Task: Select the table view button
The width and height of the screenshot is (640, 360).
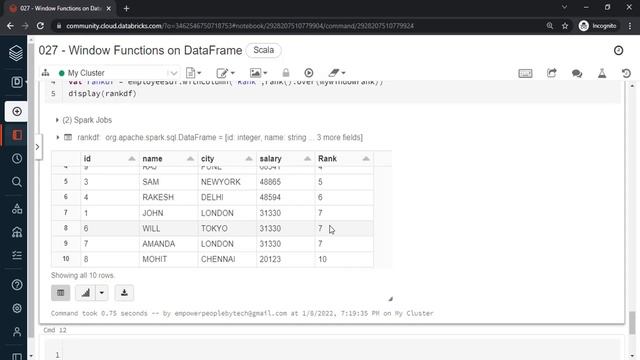Action: [x=61, y=293]
